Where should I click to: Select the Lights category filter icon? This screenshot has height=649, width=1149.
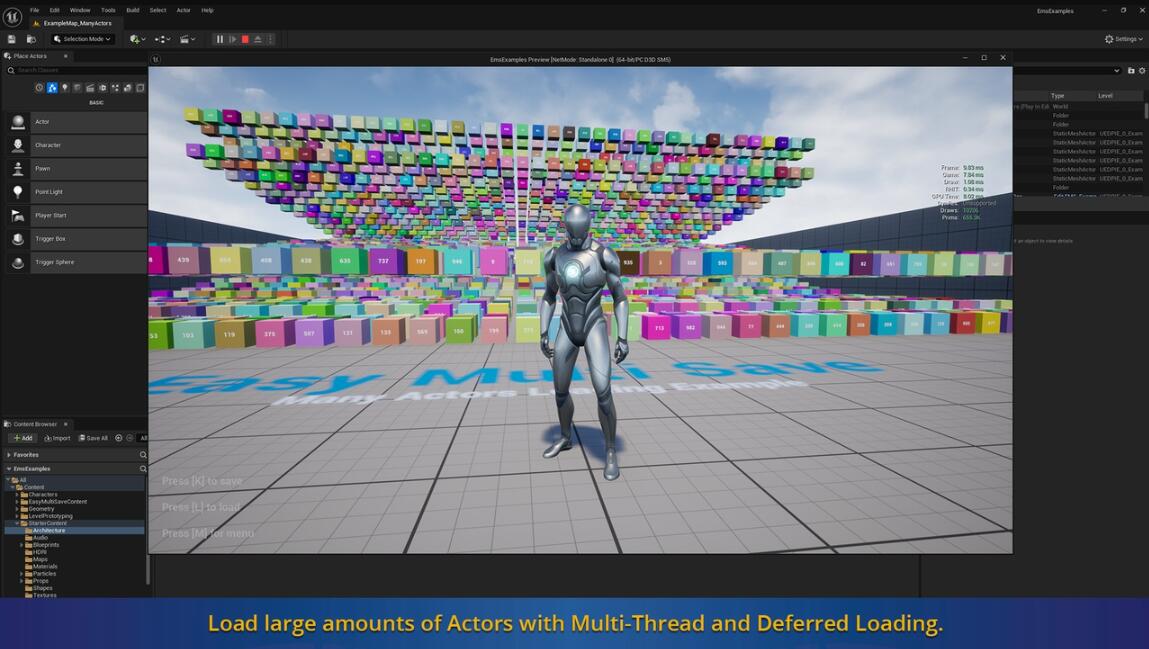[65, 88]
